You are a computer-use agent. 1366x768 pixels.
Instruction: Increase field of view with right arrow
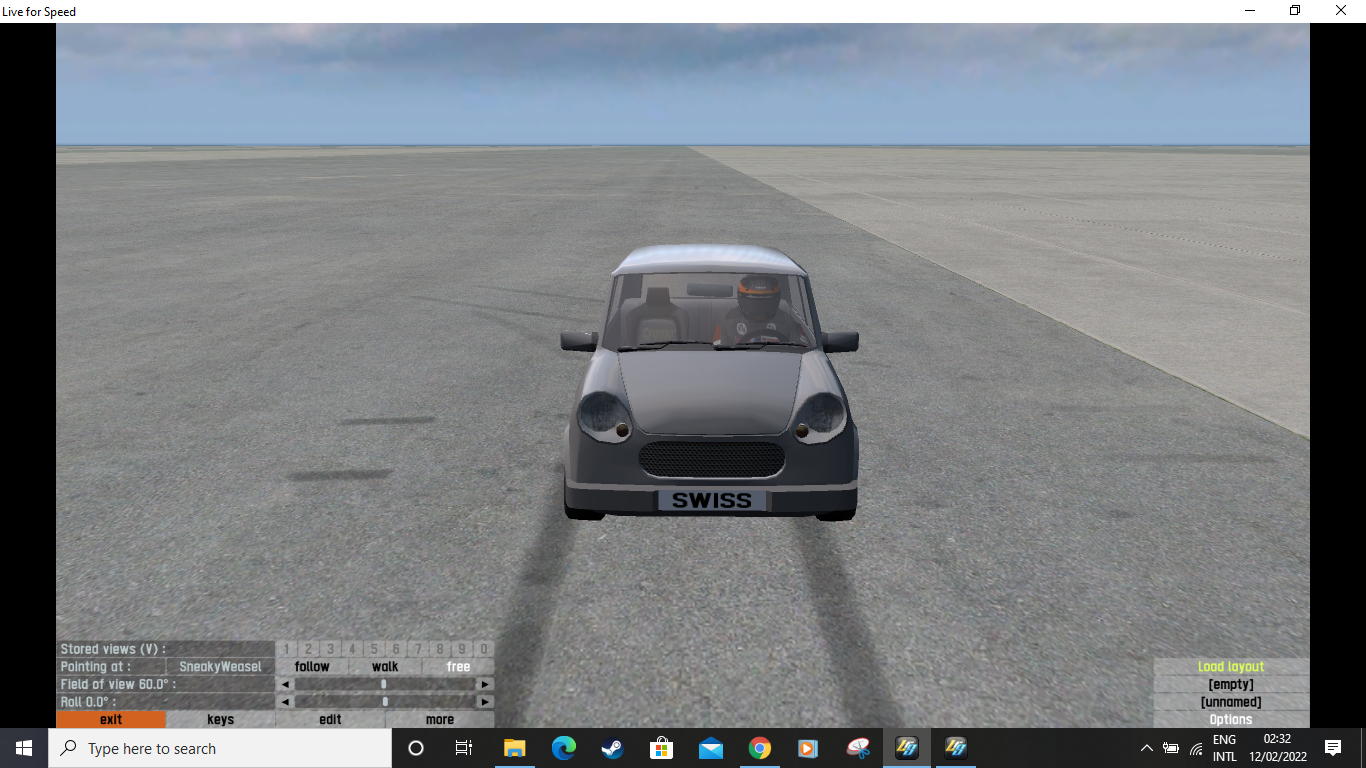click(485, 685)
